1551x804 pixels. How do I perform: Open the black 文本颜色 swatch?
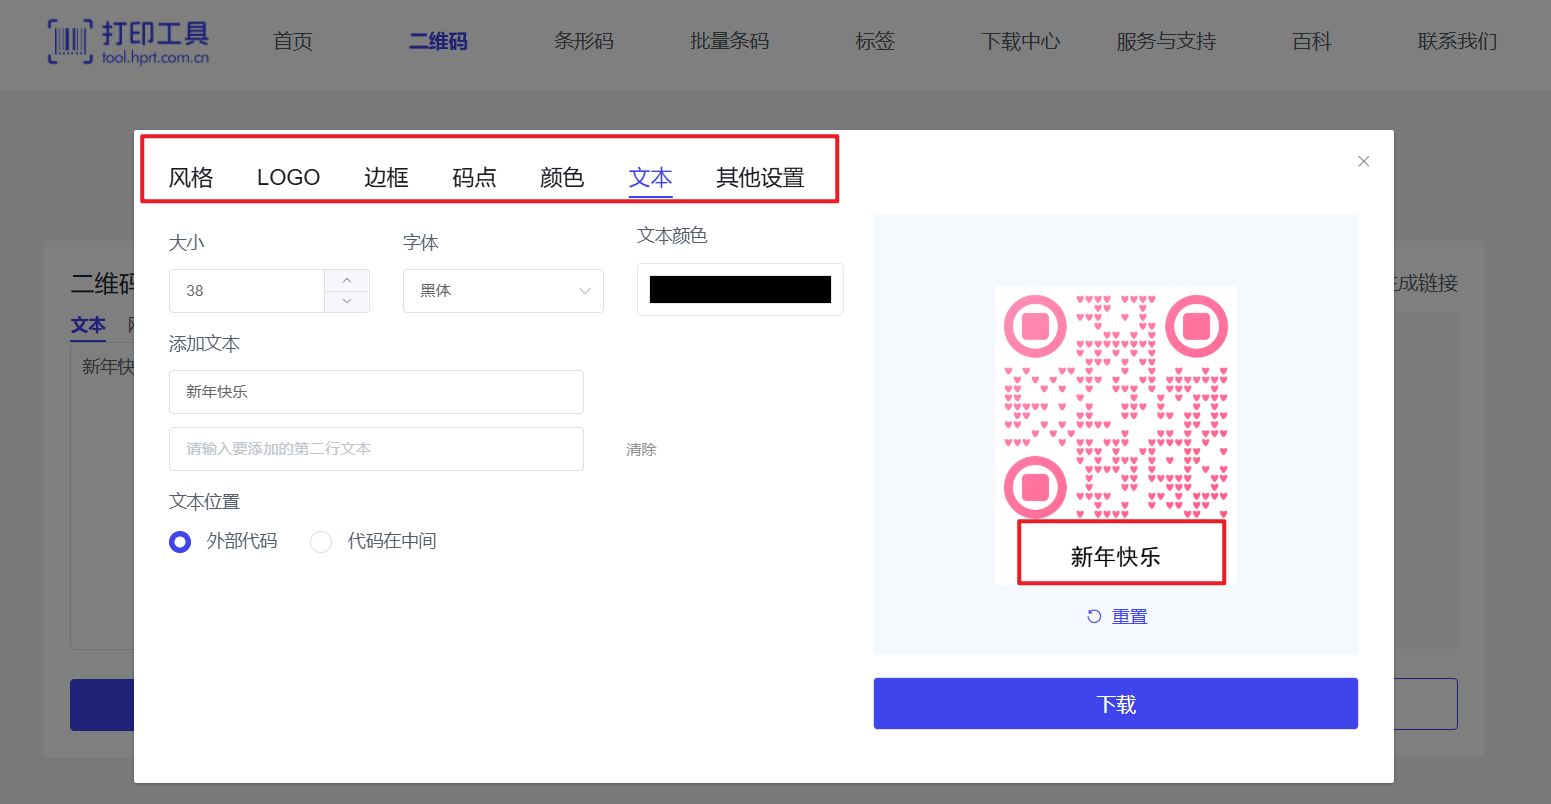pyautogui.click(x=740, y=290)
